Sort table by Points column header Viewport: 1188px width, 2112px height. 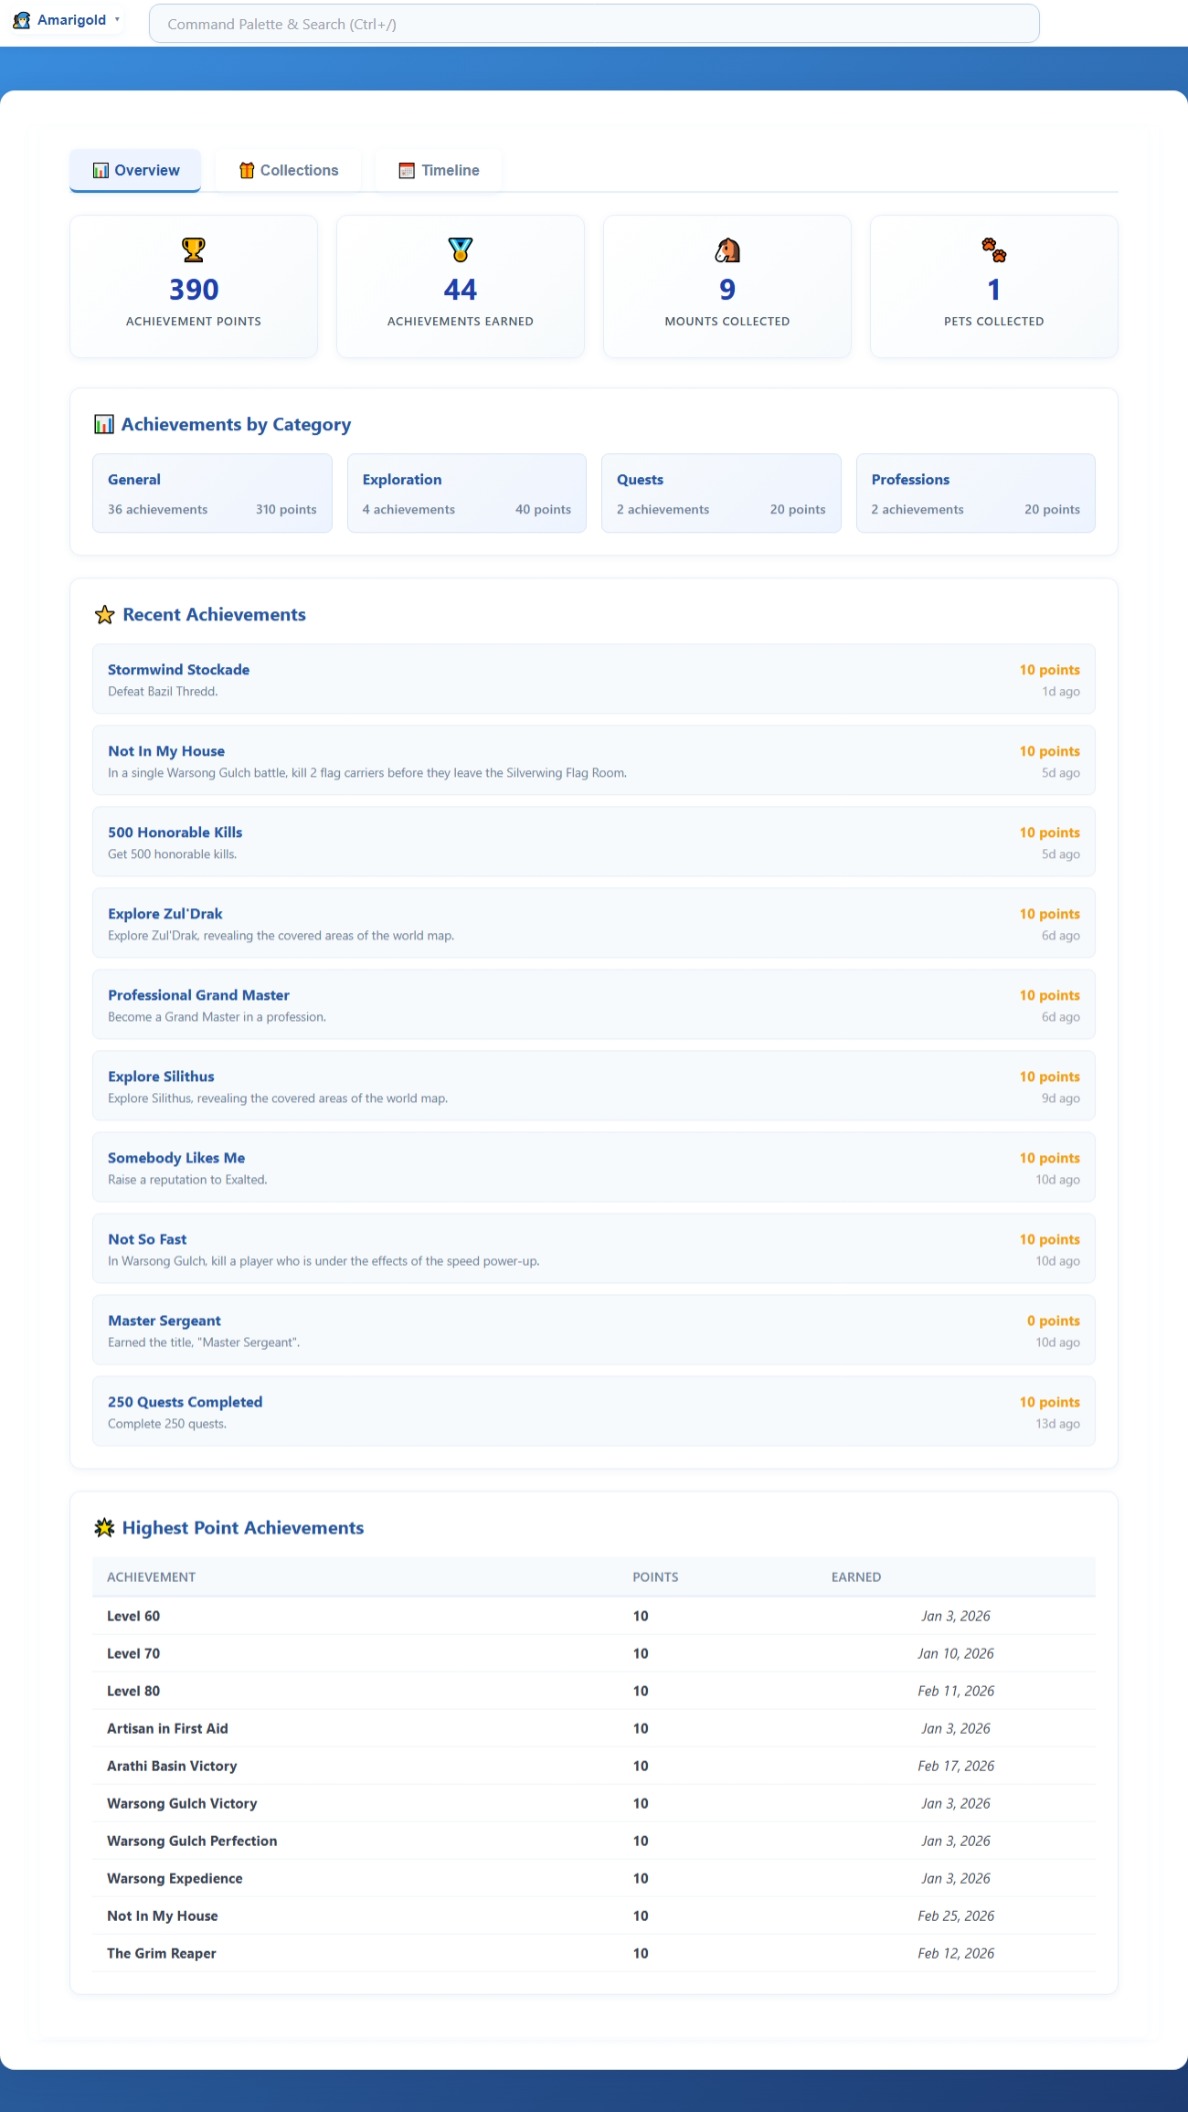[x=655, y=1577]
